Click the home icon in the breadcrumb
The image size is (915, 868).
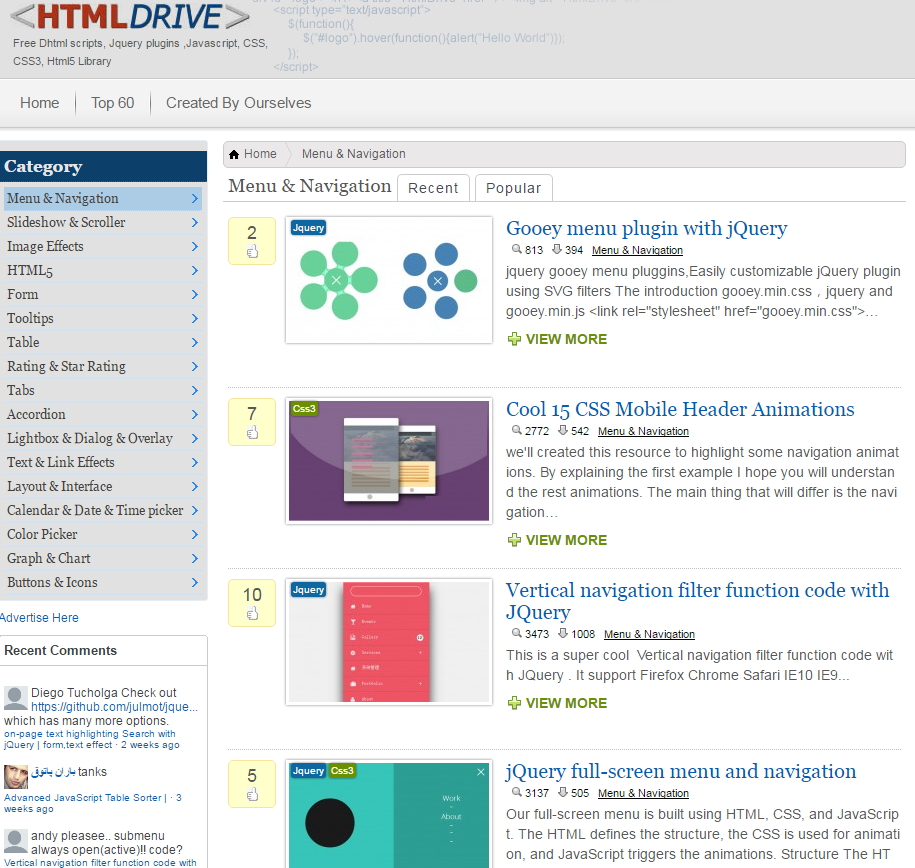coord(234,154)
